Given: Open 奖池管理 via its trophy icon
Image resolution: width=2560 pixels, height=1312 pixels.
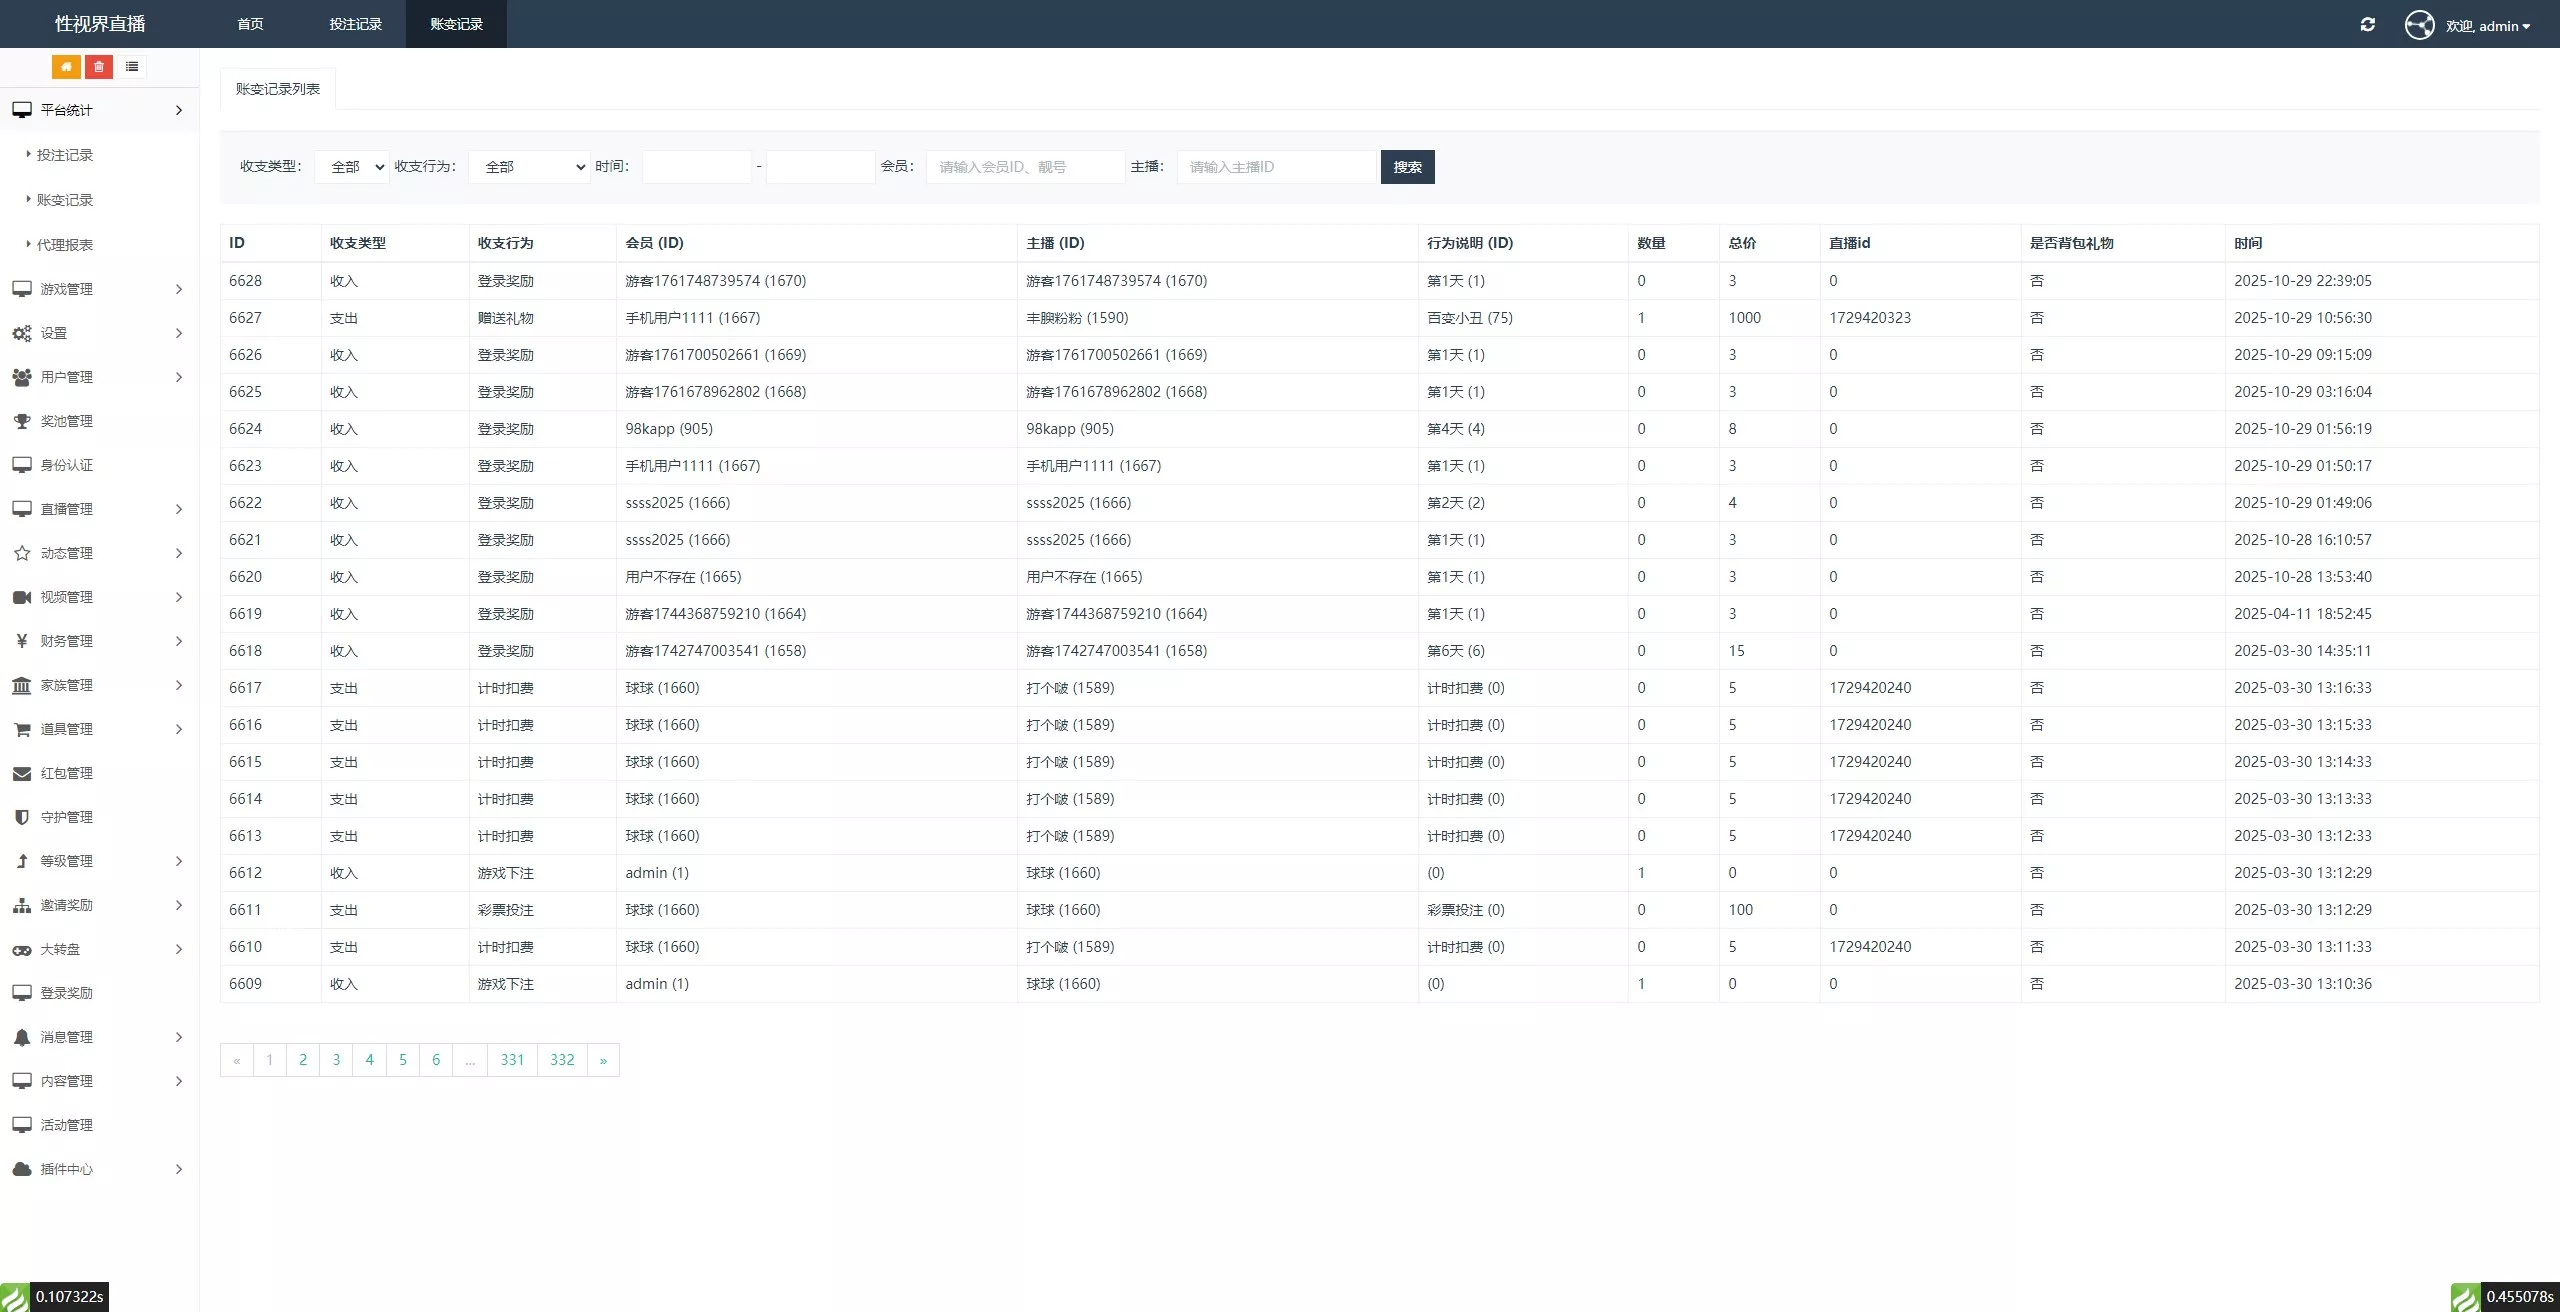Looking at the screenshot, I should point(22,421).
